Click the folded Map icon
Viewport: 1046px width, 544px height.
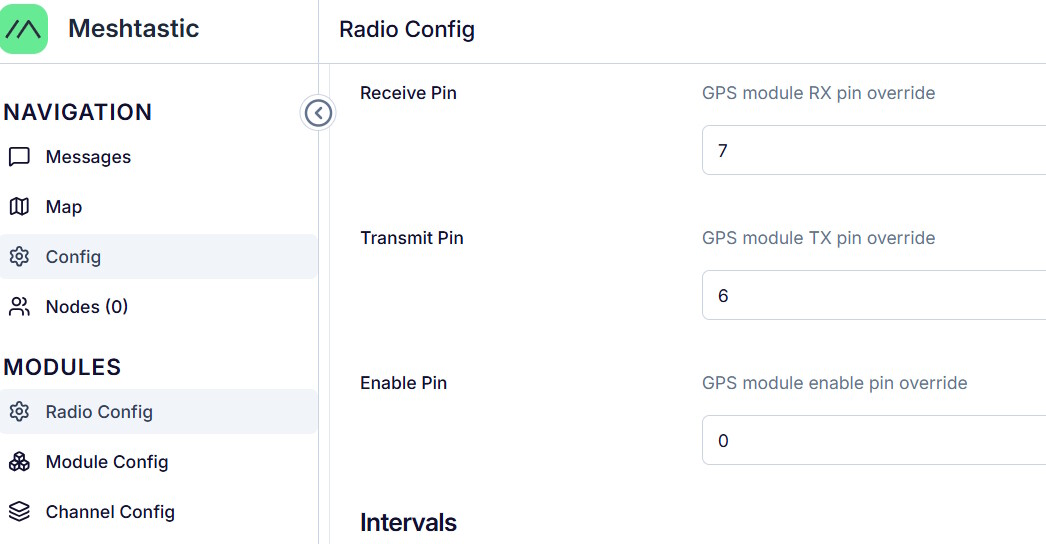coord(19,207)
